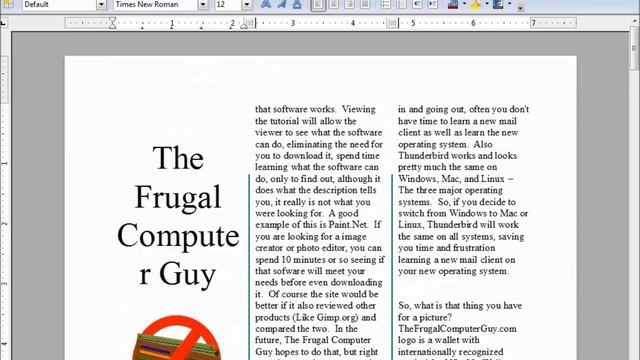Decrease paragraph indent
Image resolution: width=640 pixels, height=360 pixels.
[x=417, y=4]
